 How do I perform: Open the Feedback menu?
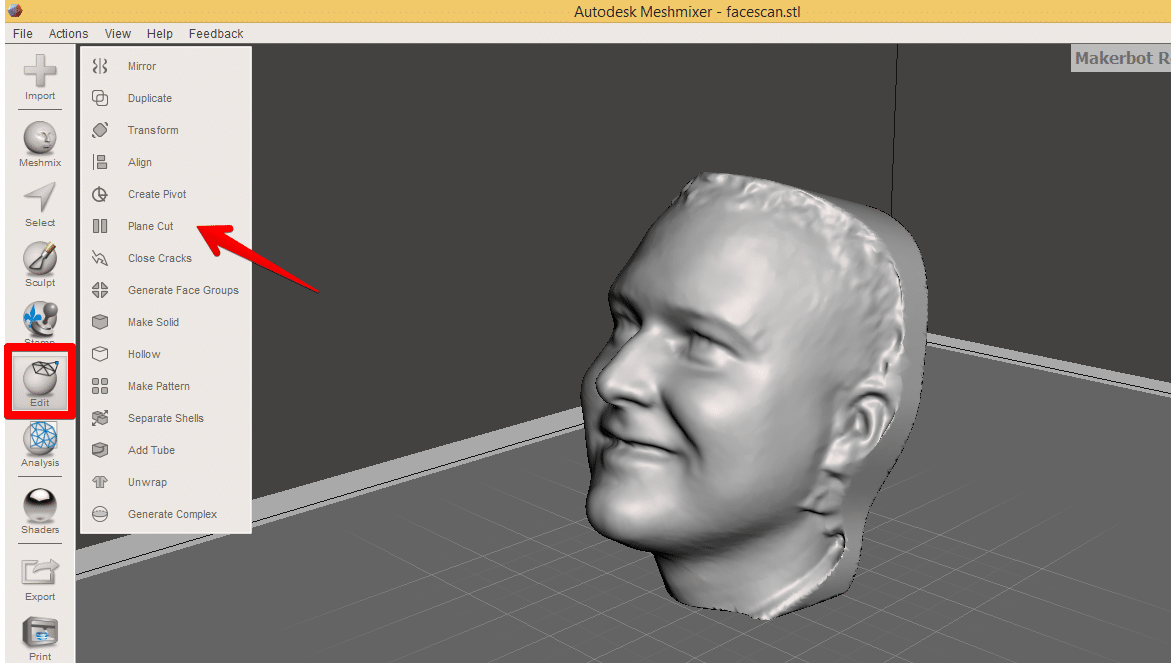click(216, 34)
